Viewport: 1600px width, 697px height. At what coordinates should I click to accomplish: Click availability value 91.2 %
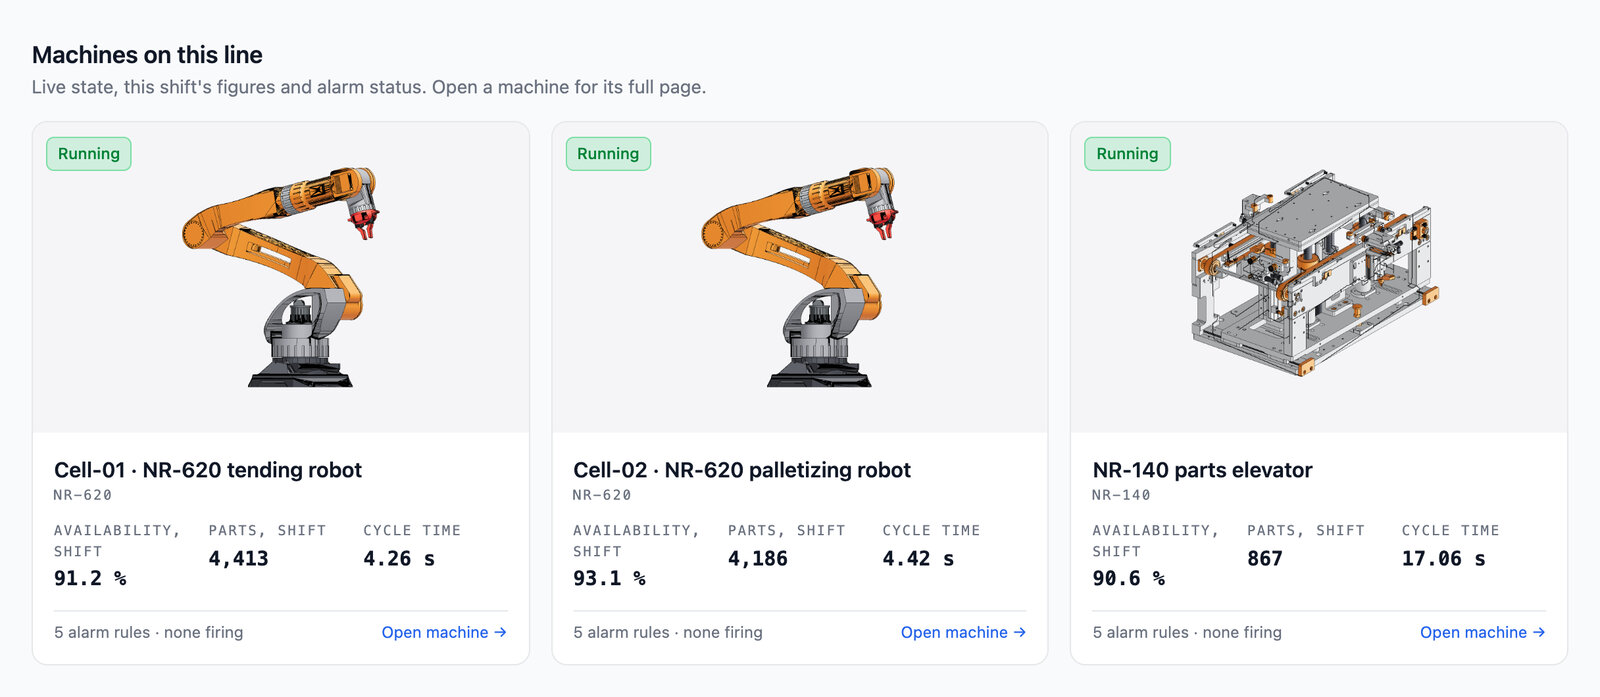[x=90, y=578]
